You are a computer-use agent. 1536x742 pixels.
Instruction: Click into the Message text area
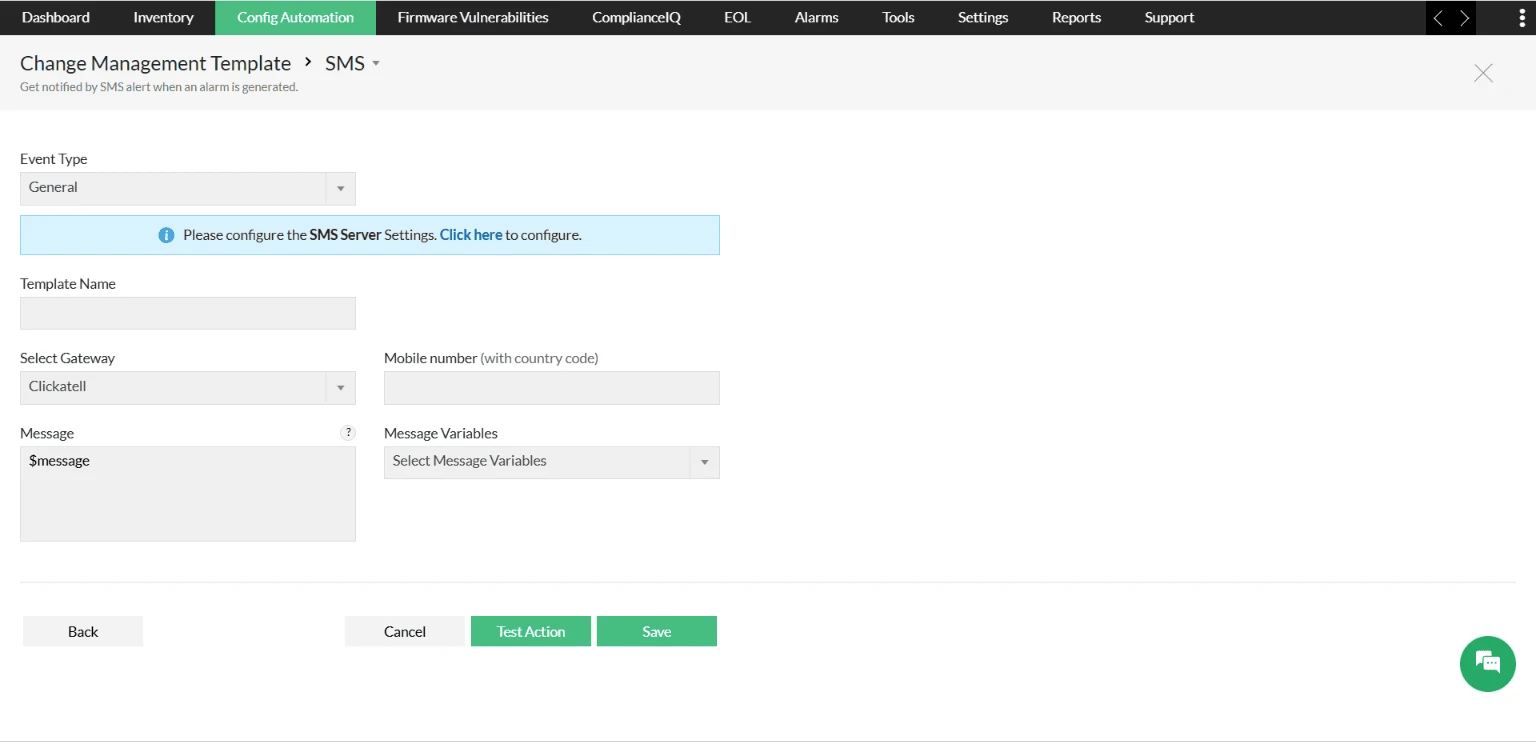click(x=188, y=494)
